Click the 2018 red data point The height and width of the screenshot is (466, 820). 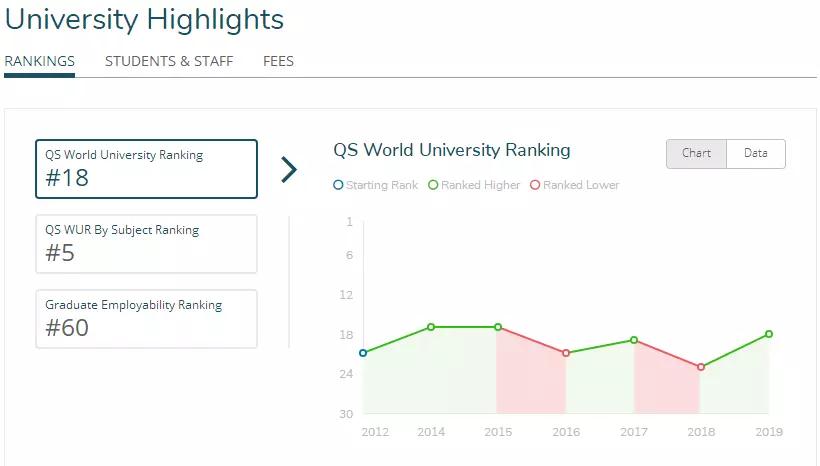pos(701,367)
